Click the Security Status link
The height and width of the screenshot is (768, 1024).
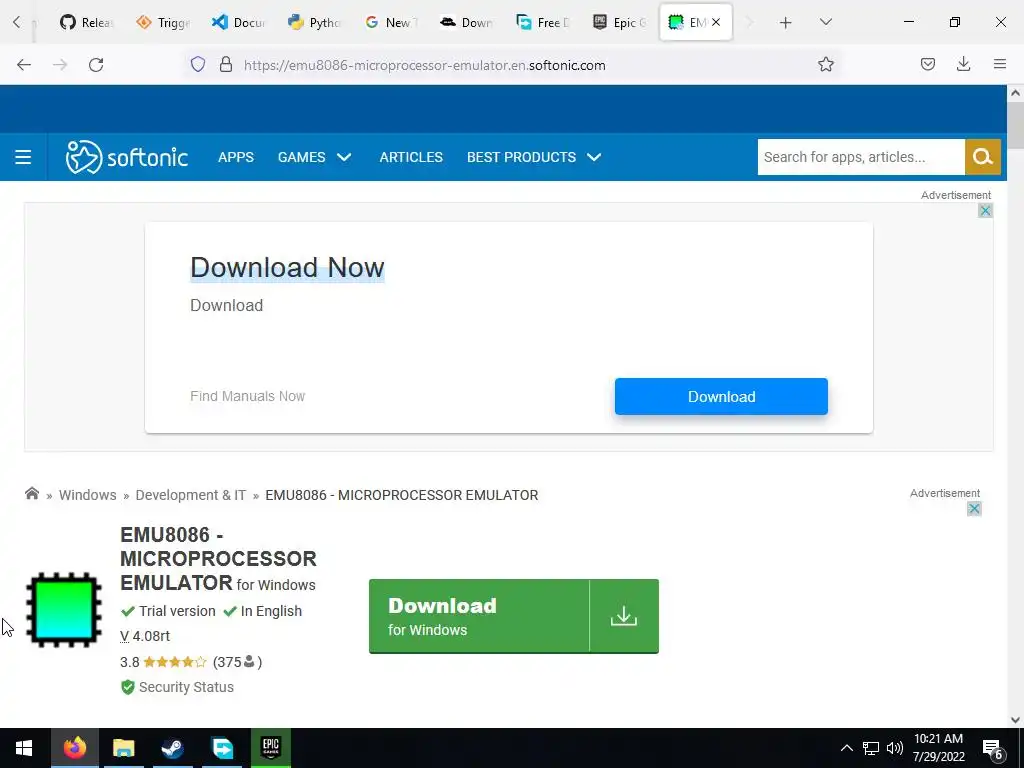(186, 687)
